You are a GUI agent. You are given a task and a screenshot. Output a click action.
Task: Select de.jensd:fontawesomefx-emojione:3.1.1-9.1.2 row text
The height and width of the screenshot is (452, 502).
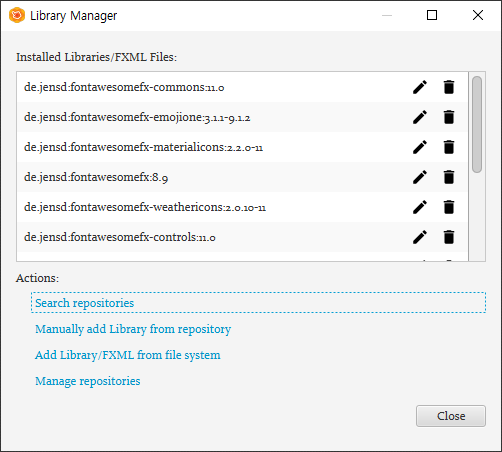137,117
